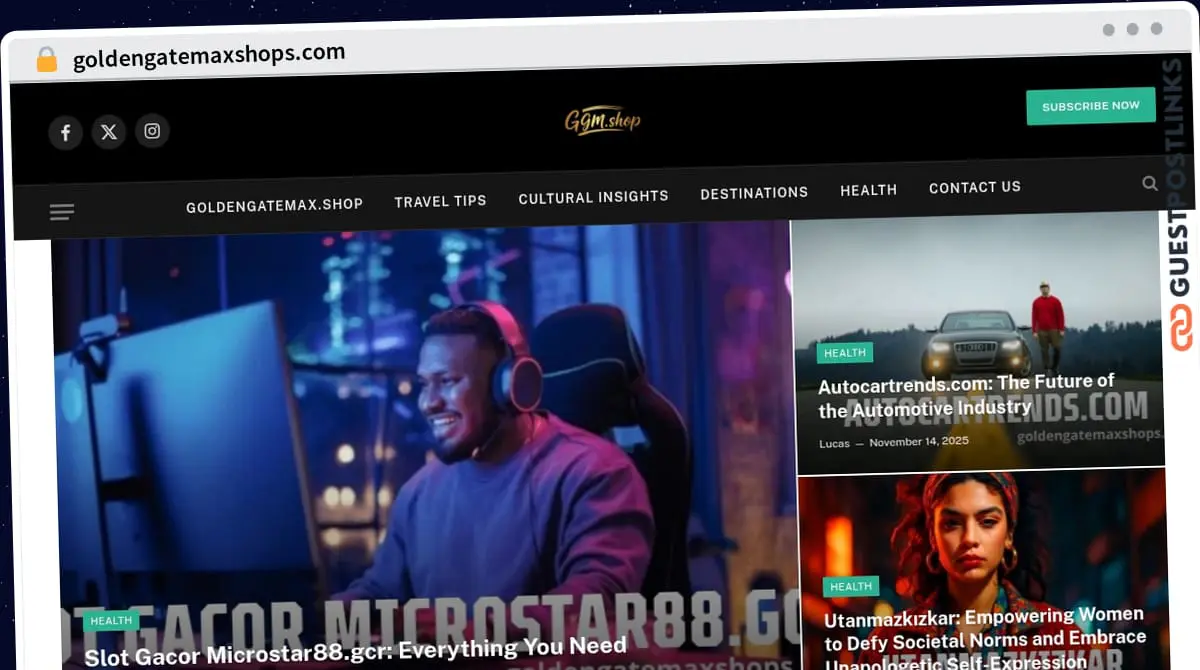
Task: Open the X (Twitter) social icon
Action: coord(109,132)
